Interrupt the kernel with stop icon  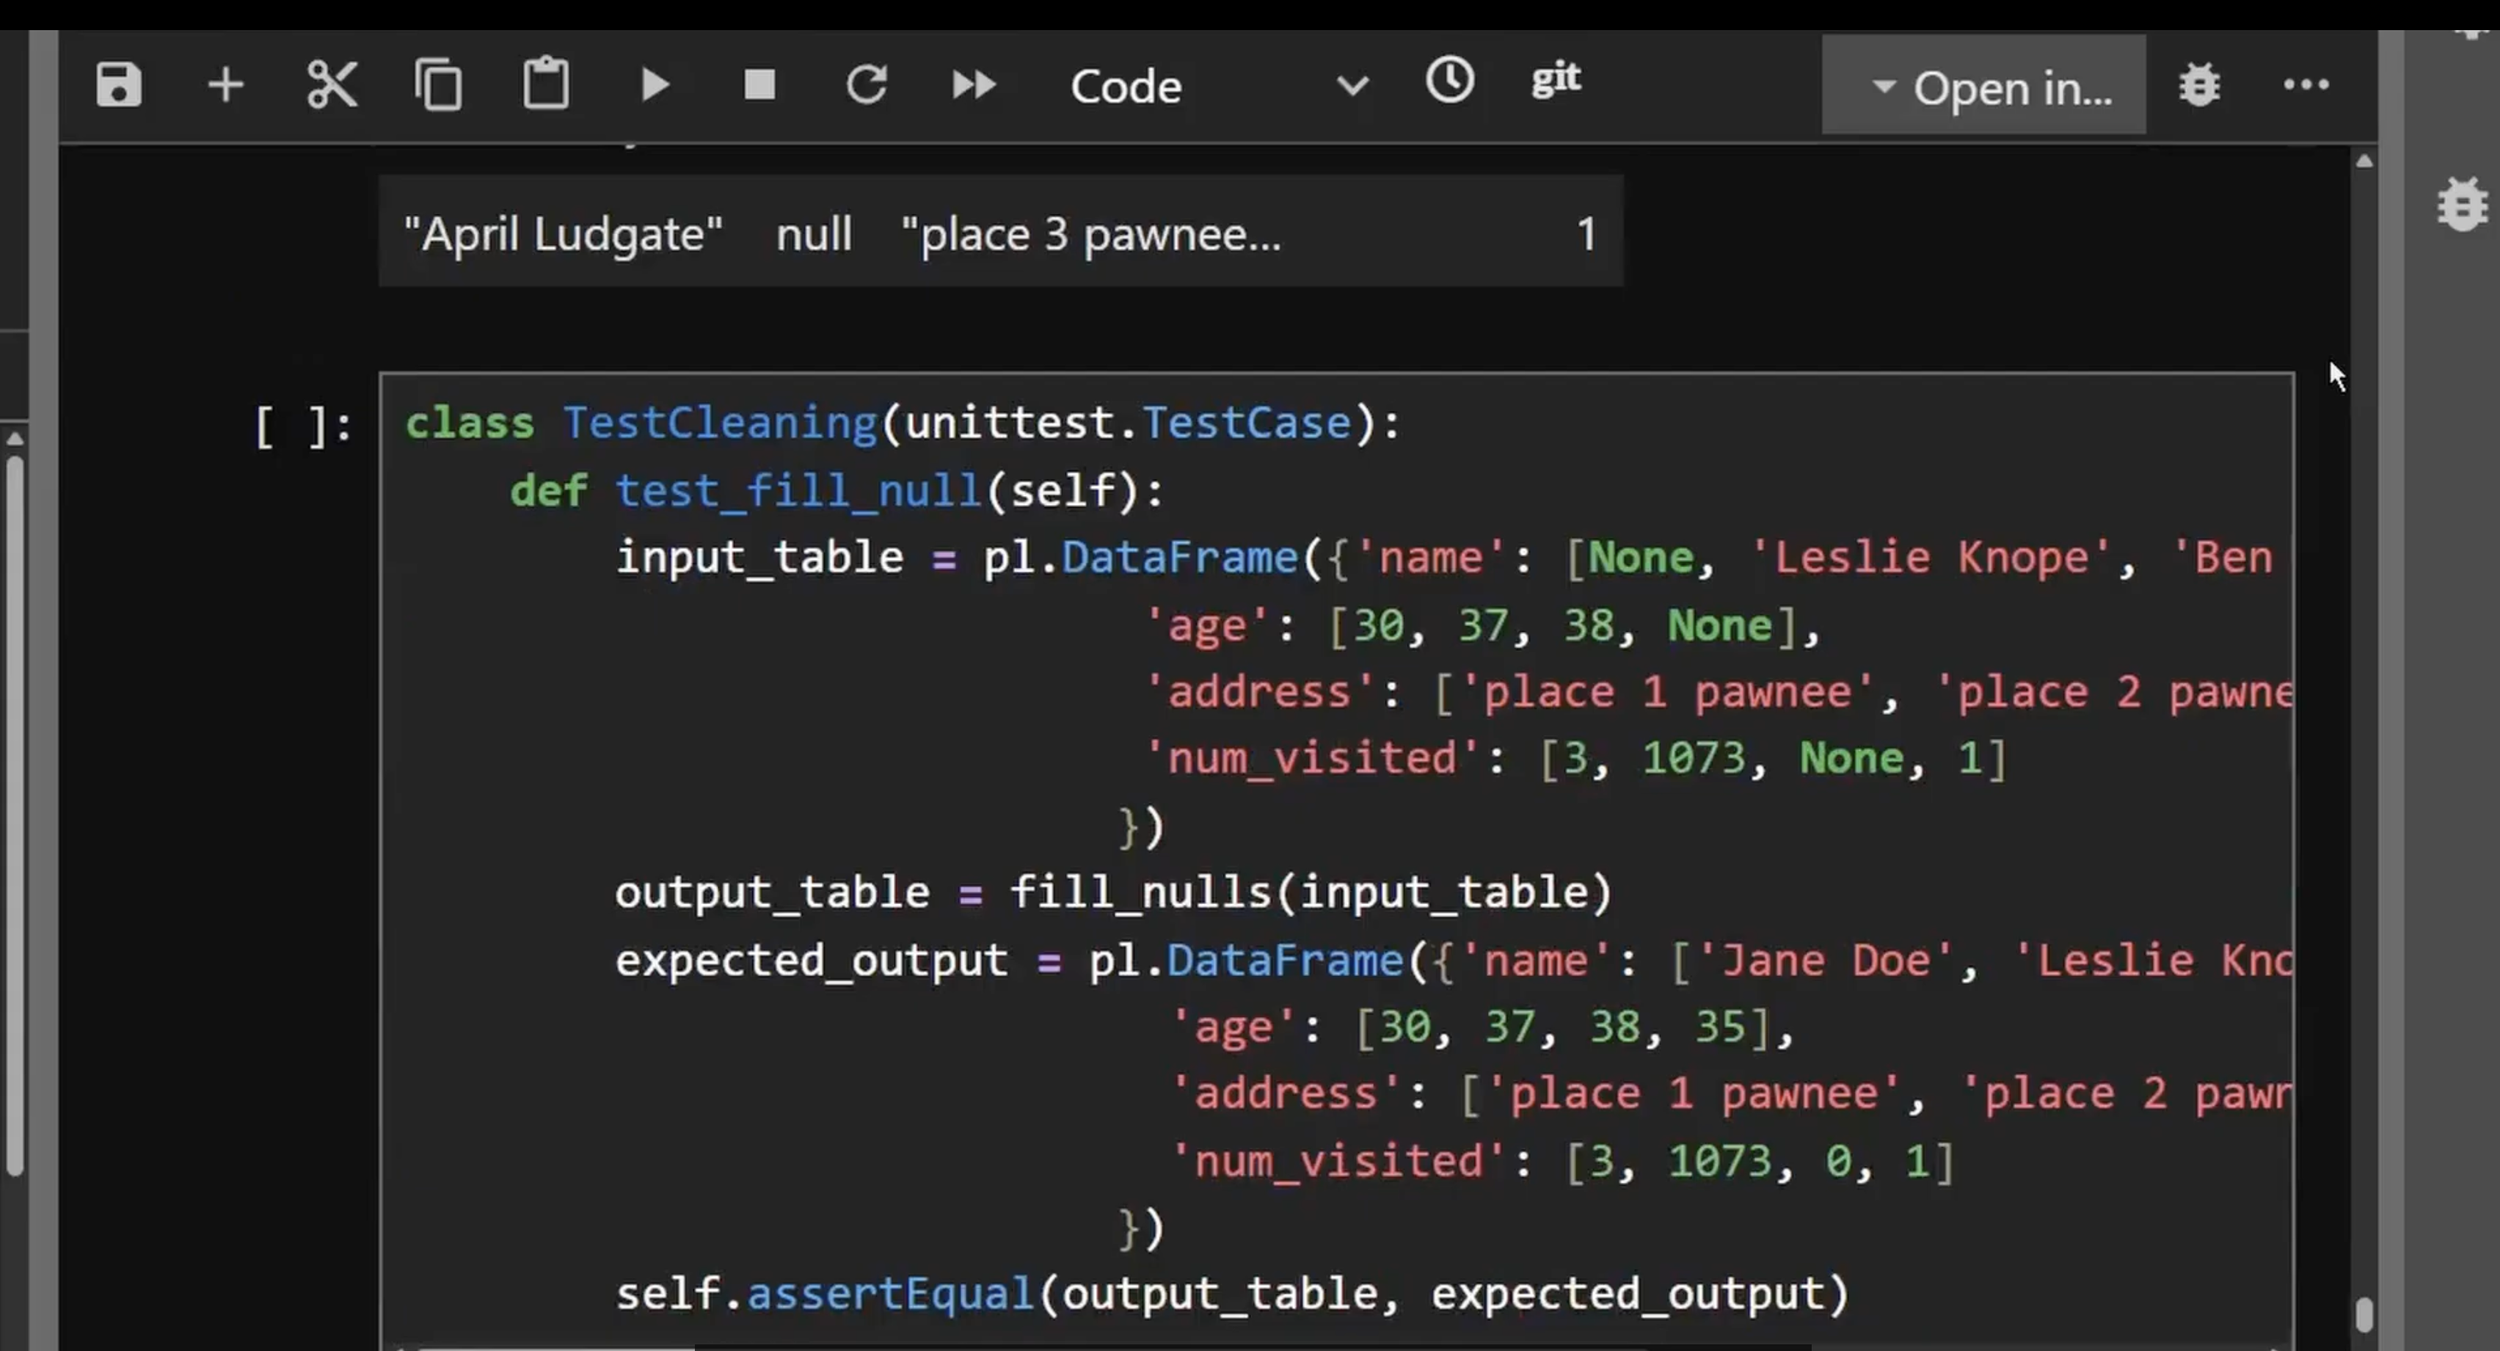[x=760, y=85]
